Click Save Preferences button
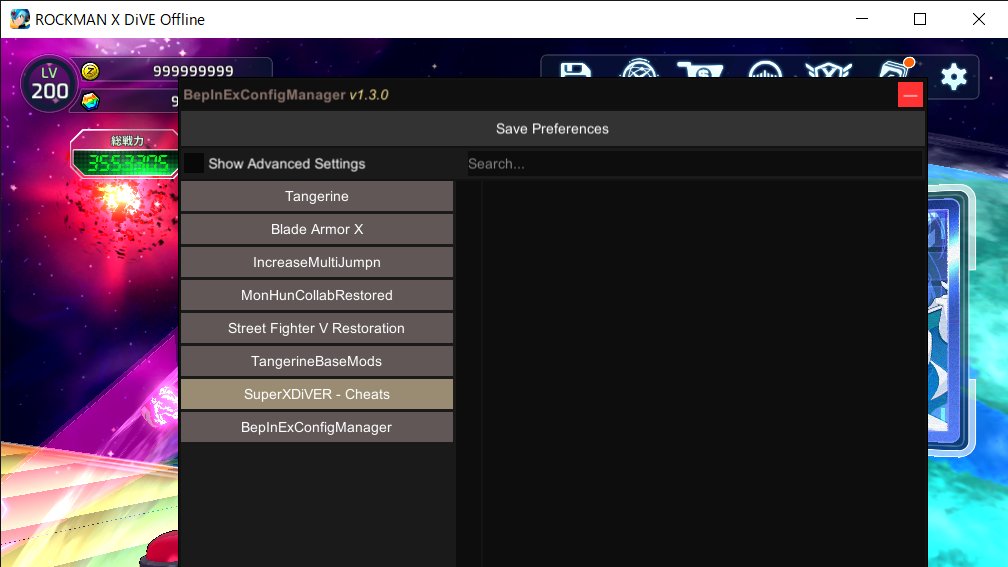The height and width of the screenshot is (567, 1008). [x=552, y=129]
